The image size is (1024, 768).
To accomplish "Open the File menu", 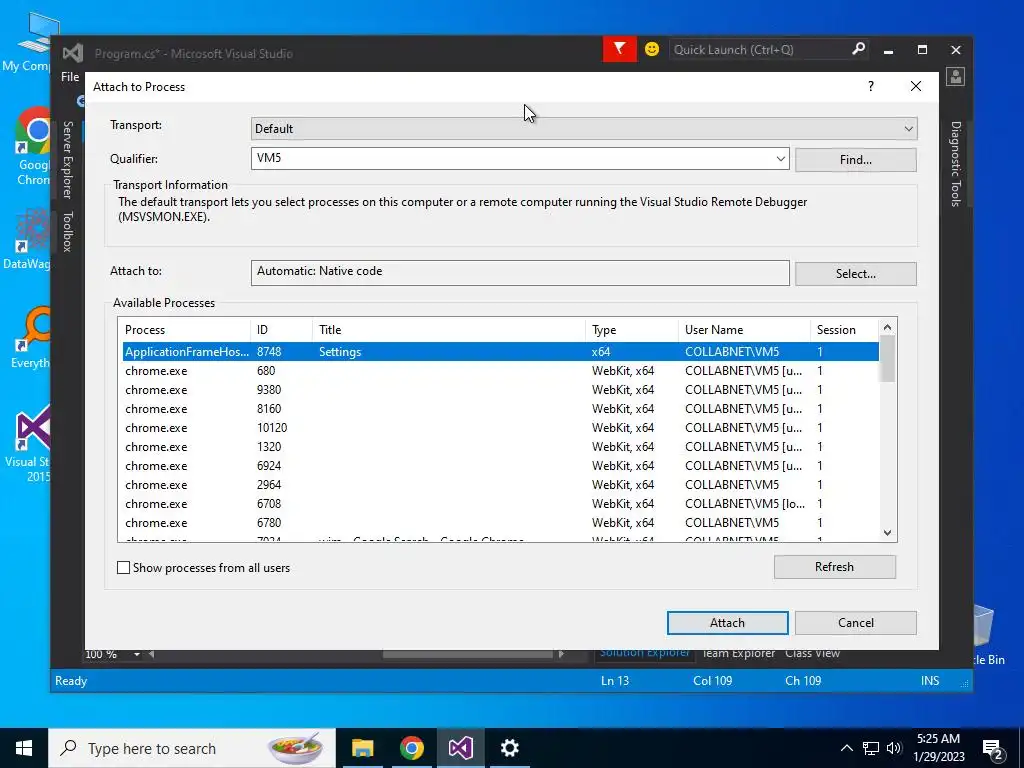I will [x=70, y=76].
